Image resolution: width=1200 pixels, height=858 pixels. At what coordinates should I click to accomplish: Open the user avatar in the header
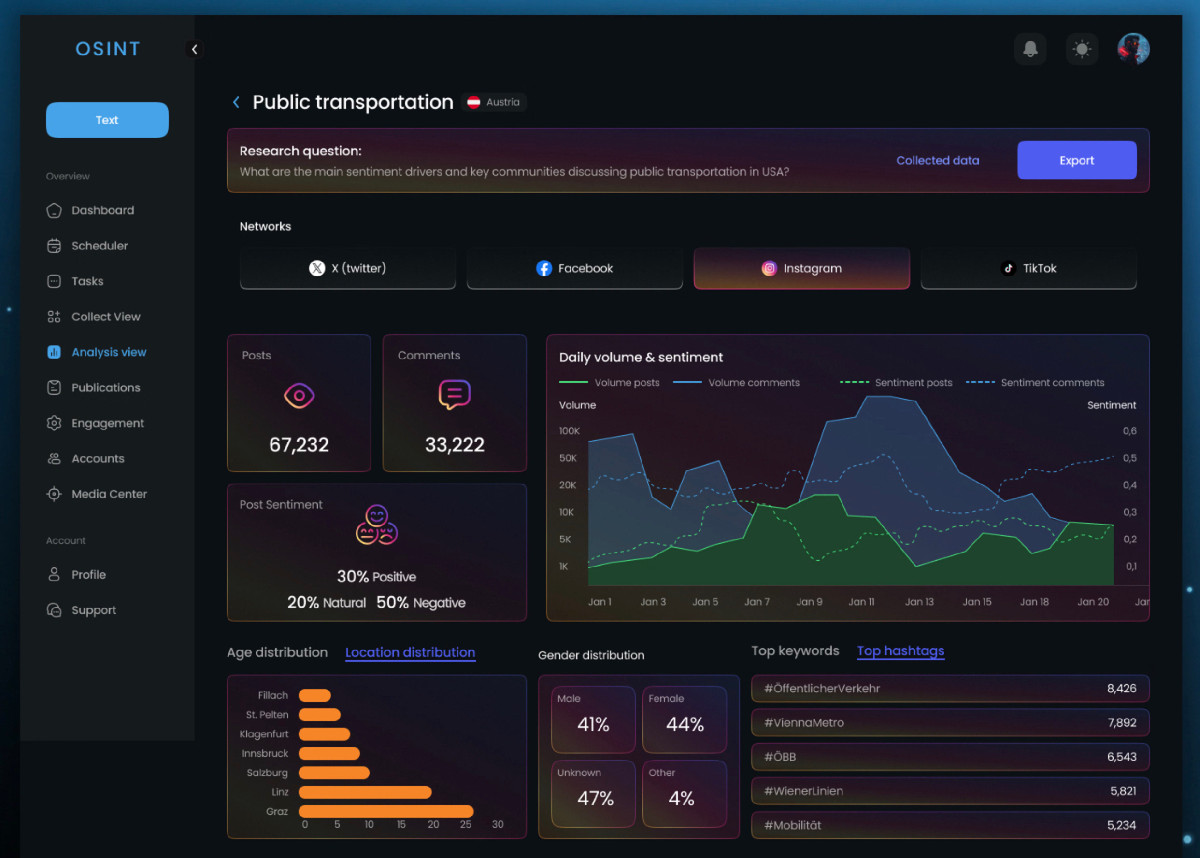click(1134, 48)
